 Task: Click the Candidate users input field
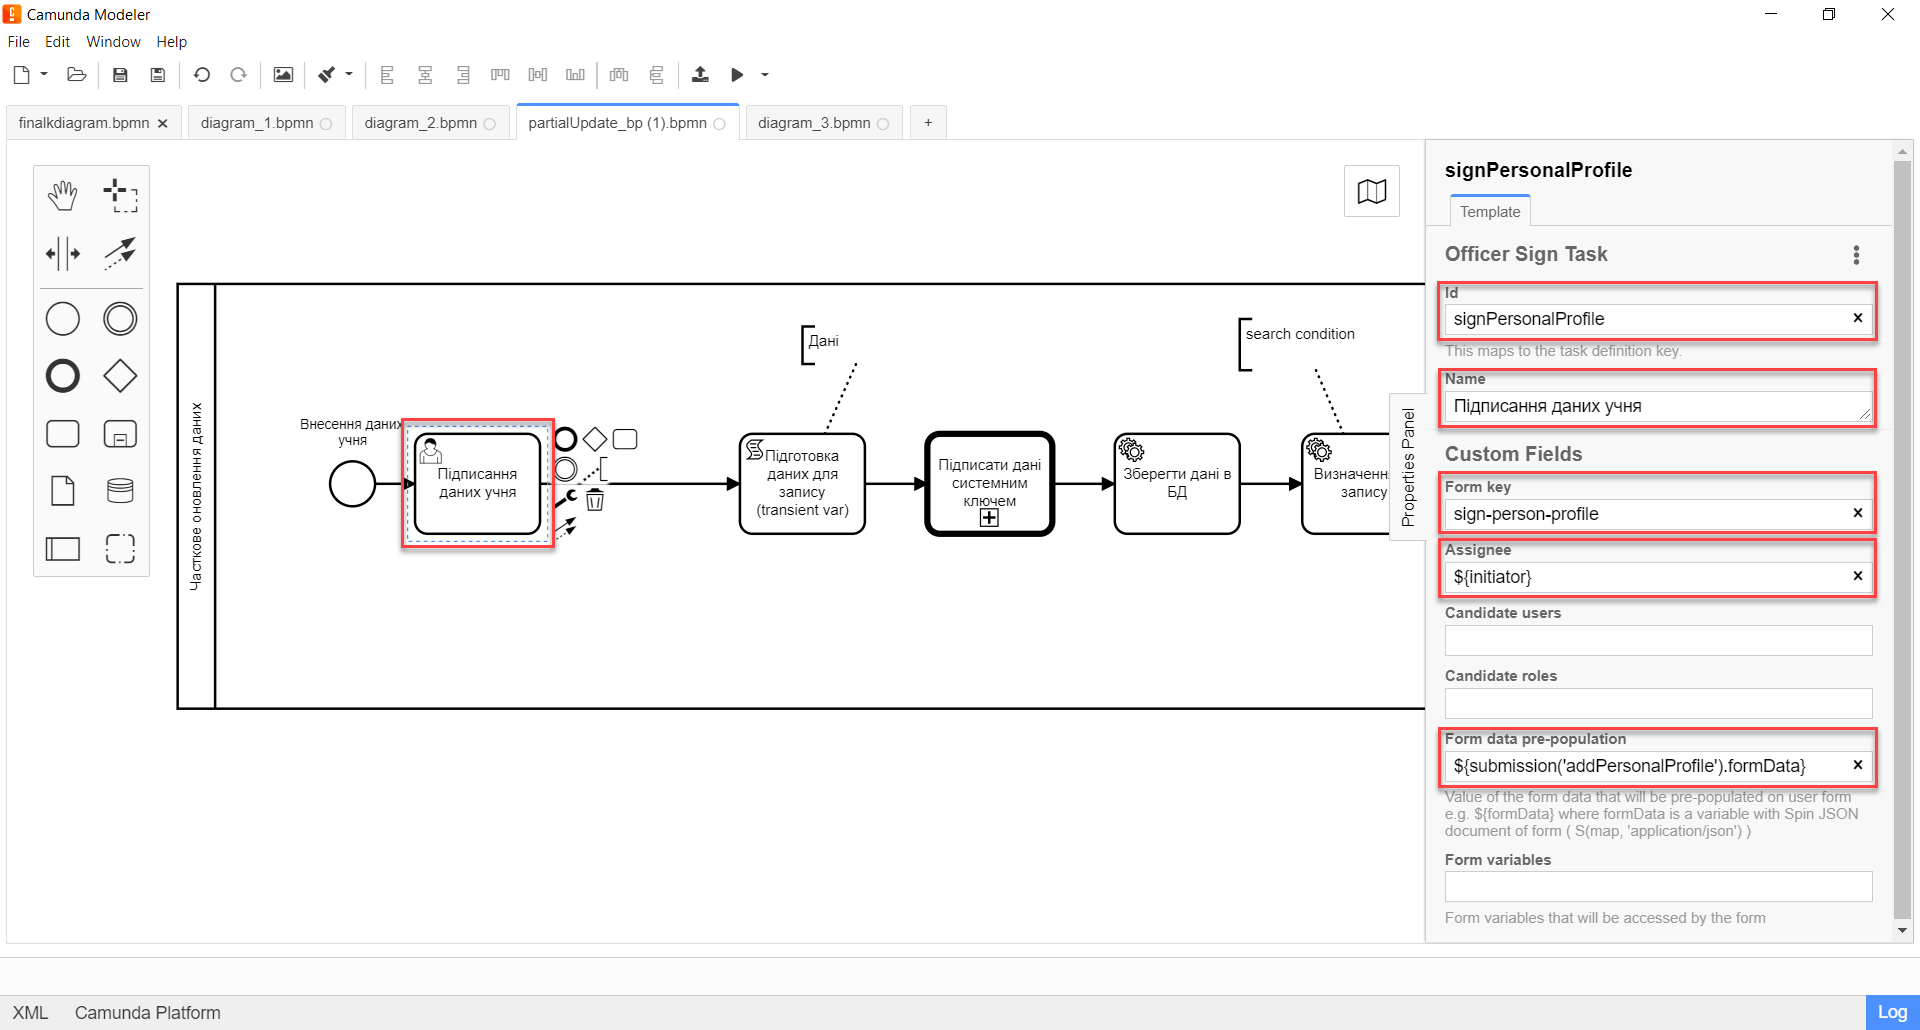(x=1658, y=640)
